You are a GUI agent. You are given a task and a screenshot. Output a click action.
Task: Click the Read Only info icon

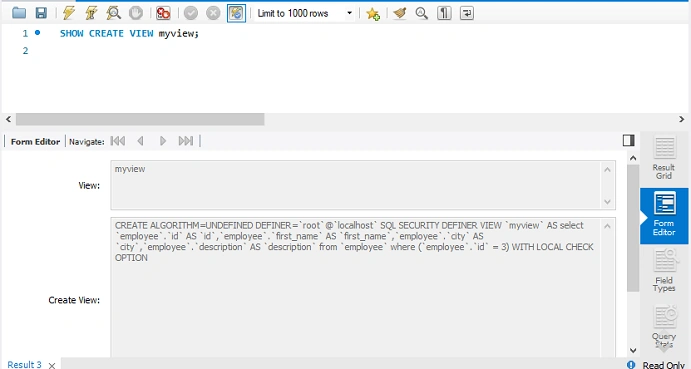click(x=631, y=365)
